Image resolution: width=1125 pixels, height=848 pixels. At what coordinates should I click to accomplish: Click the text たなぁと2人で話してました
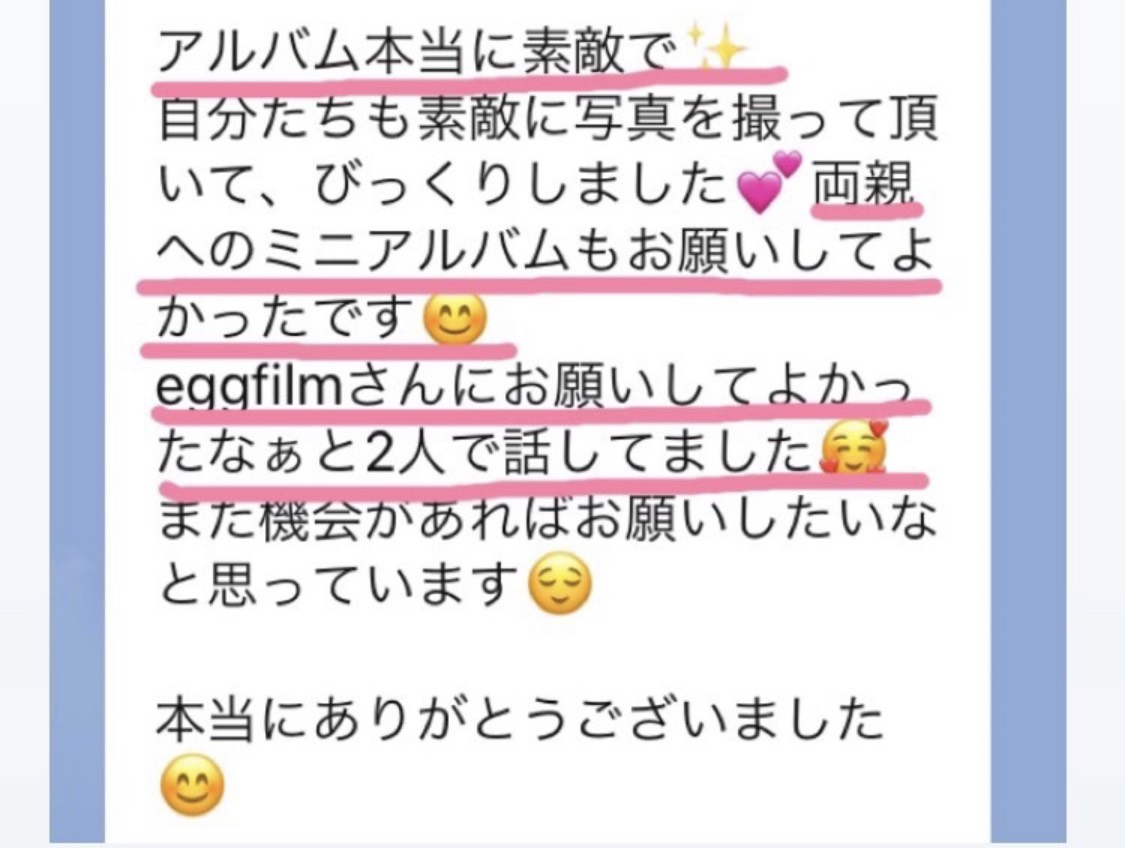(x=488, y=454)
